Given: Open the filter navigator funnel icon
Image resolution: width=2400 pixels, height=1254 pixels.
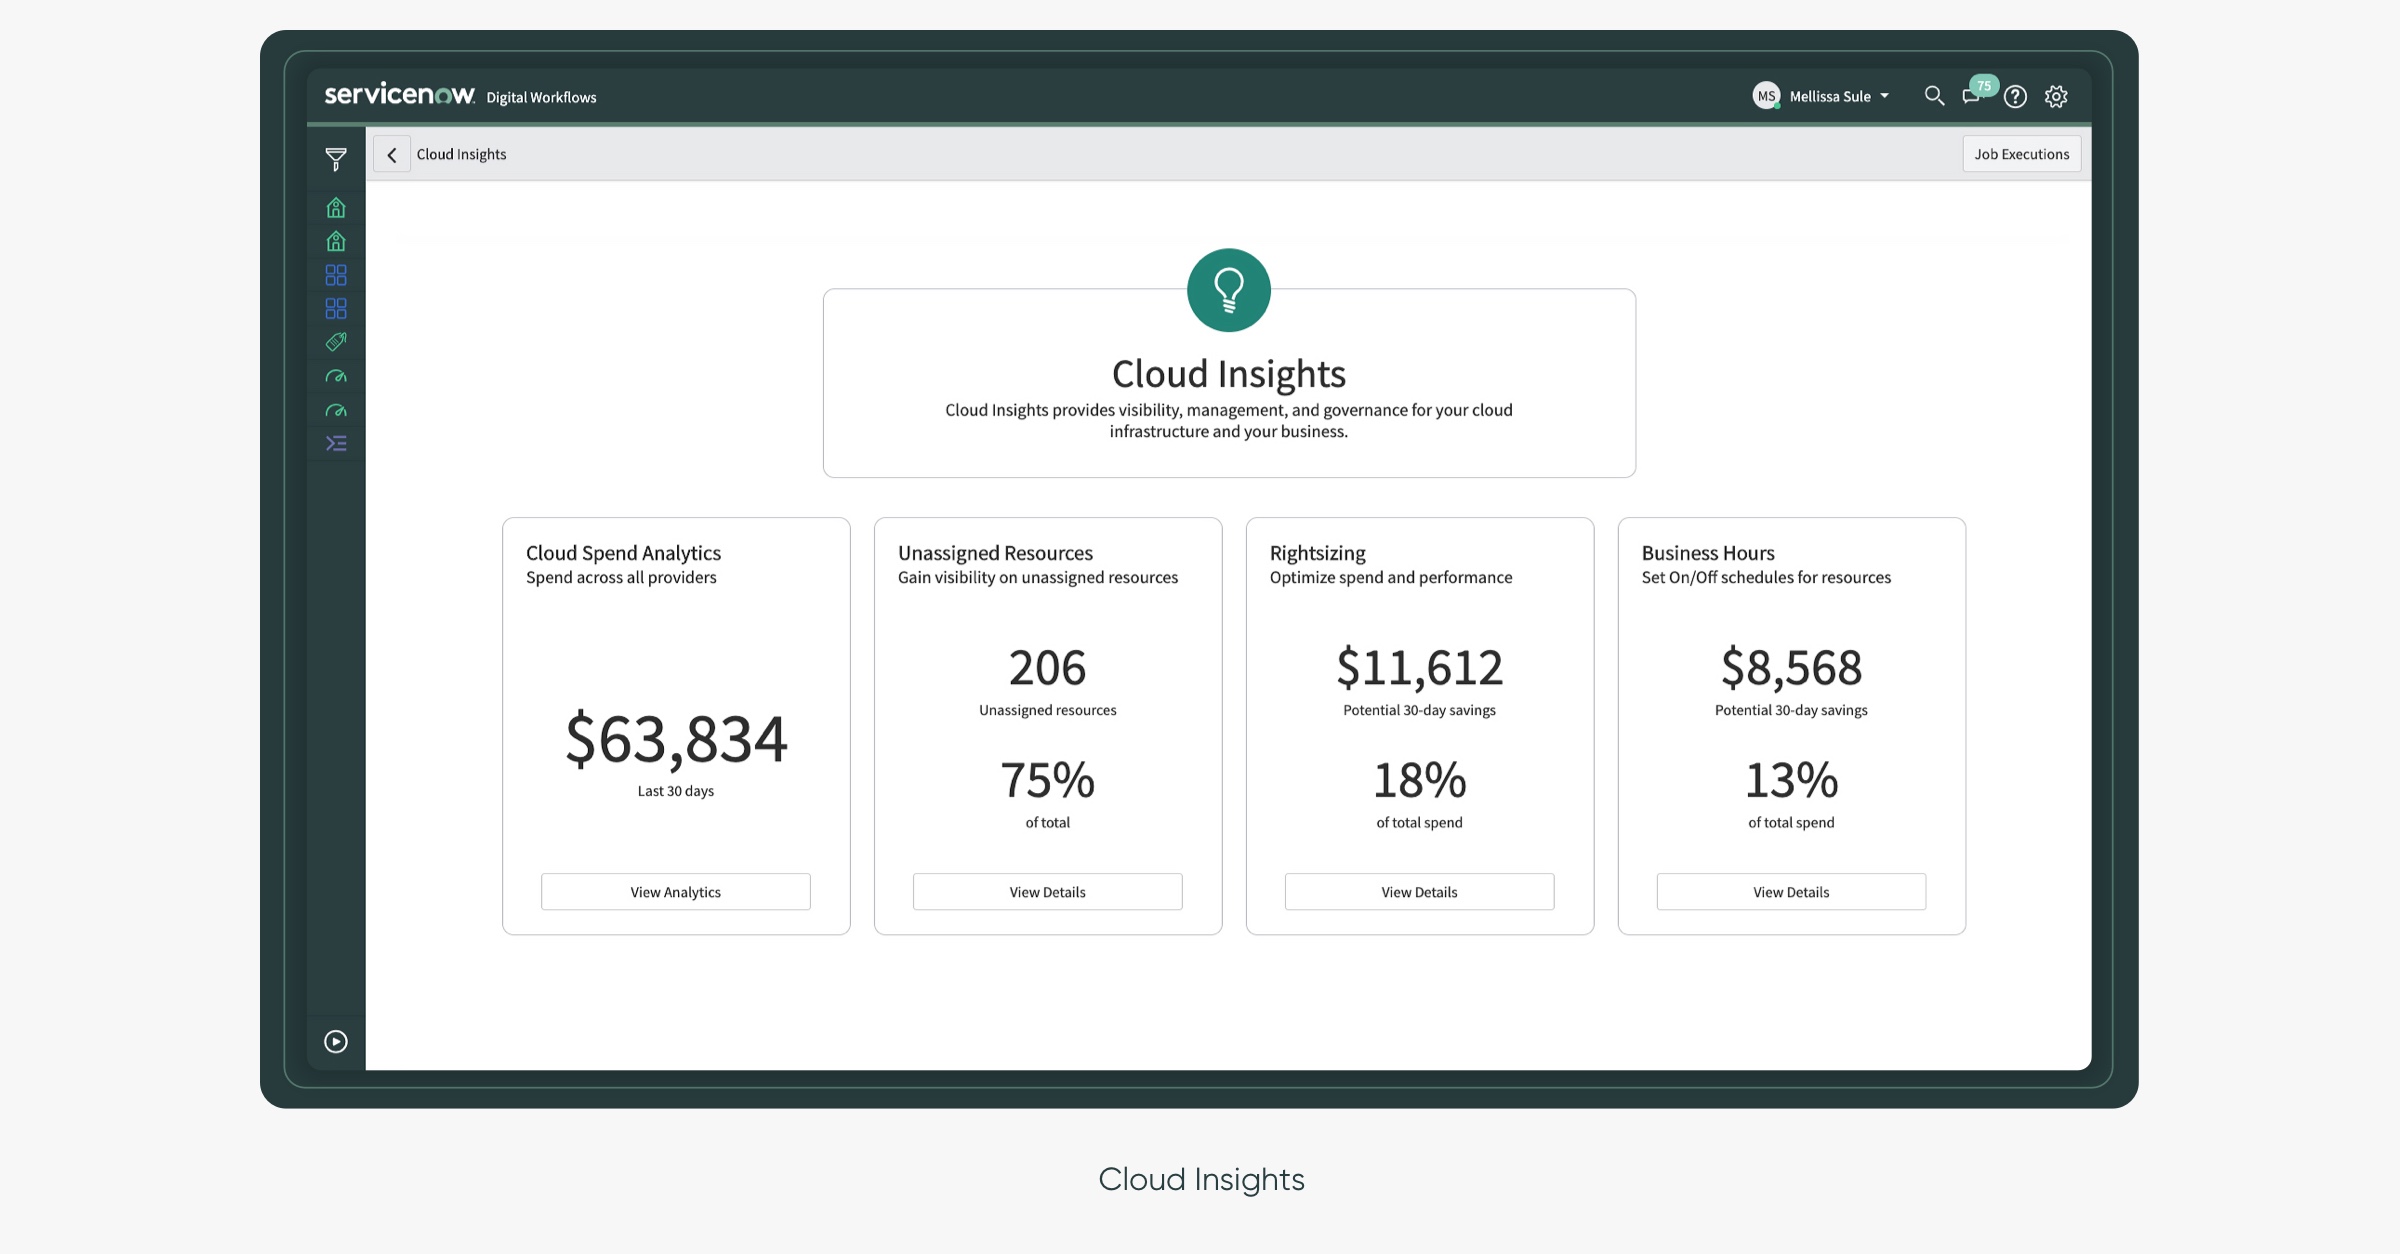Looking at the screenshot, I should 336,159.
